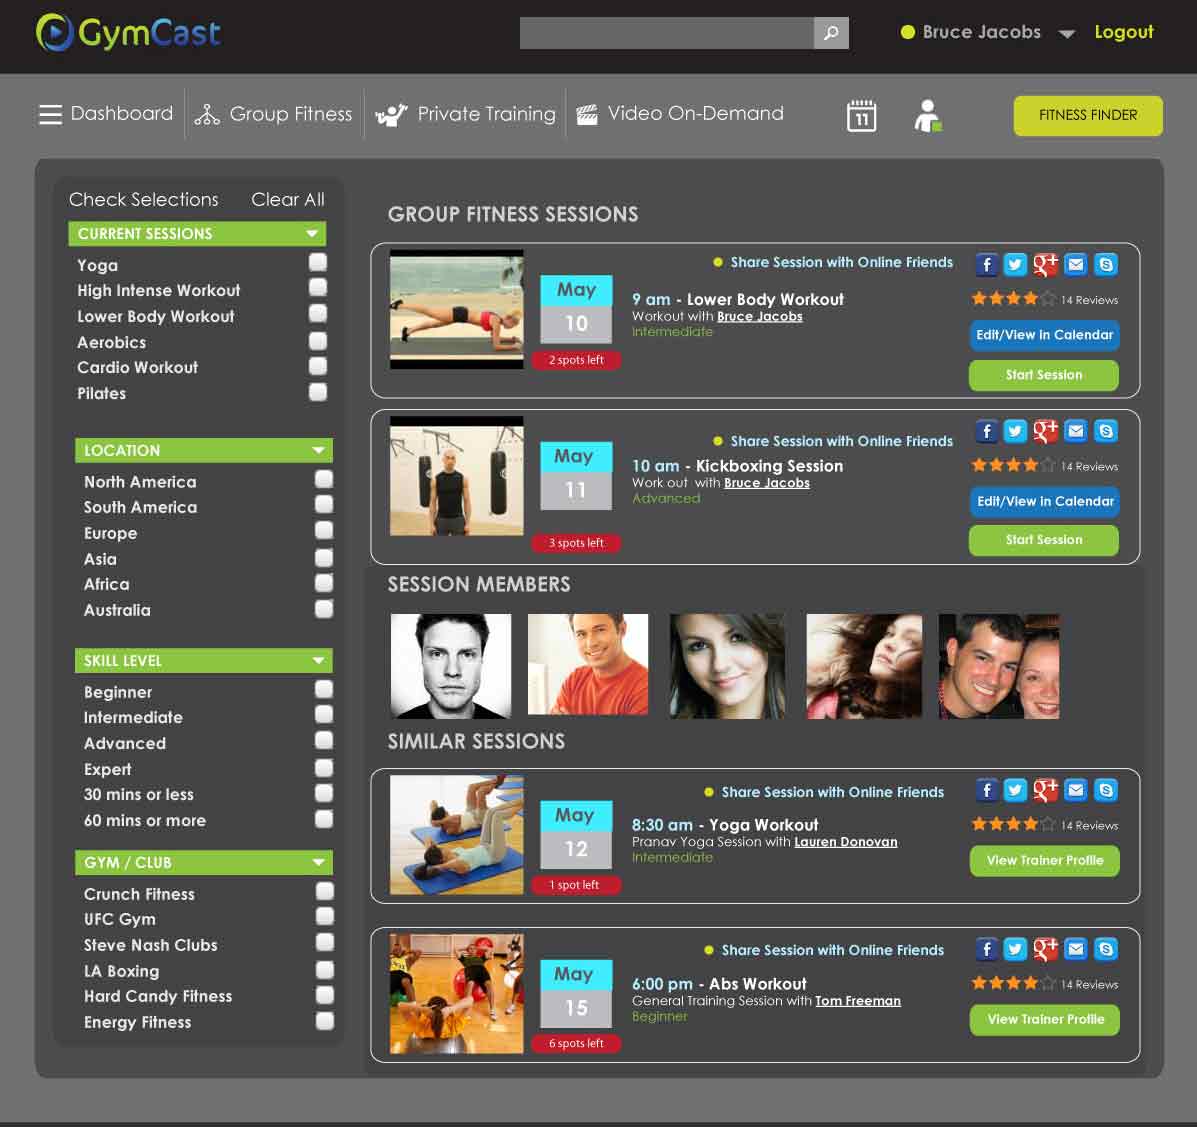The width and height of the screenshot is (1197, 1127).
Task: Share Yoga Workout on Twitter
Action: pos(1015,790)
